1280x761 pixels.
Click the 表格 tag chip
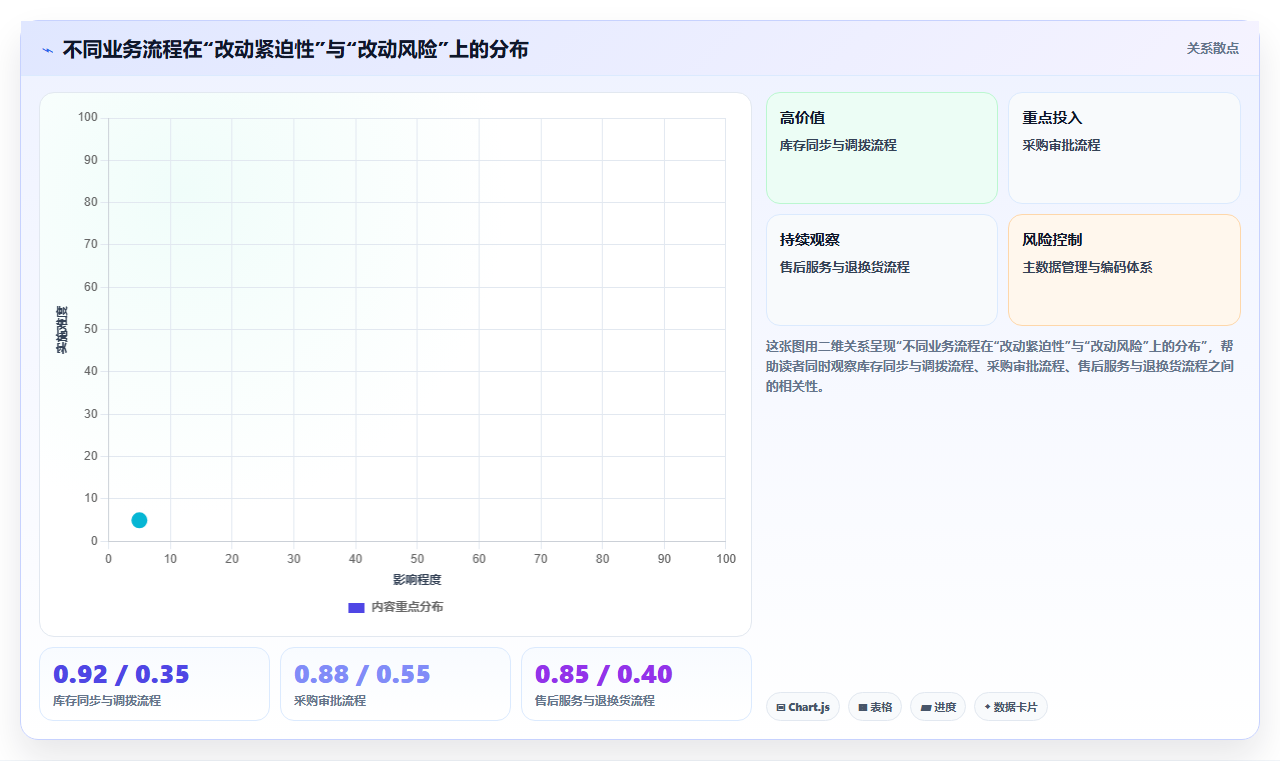(x=875, y=707)
